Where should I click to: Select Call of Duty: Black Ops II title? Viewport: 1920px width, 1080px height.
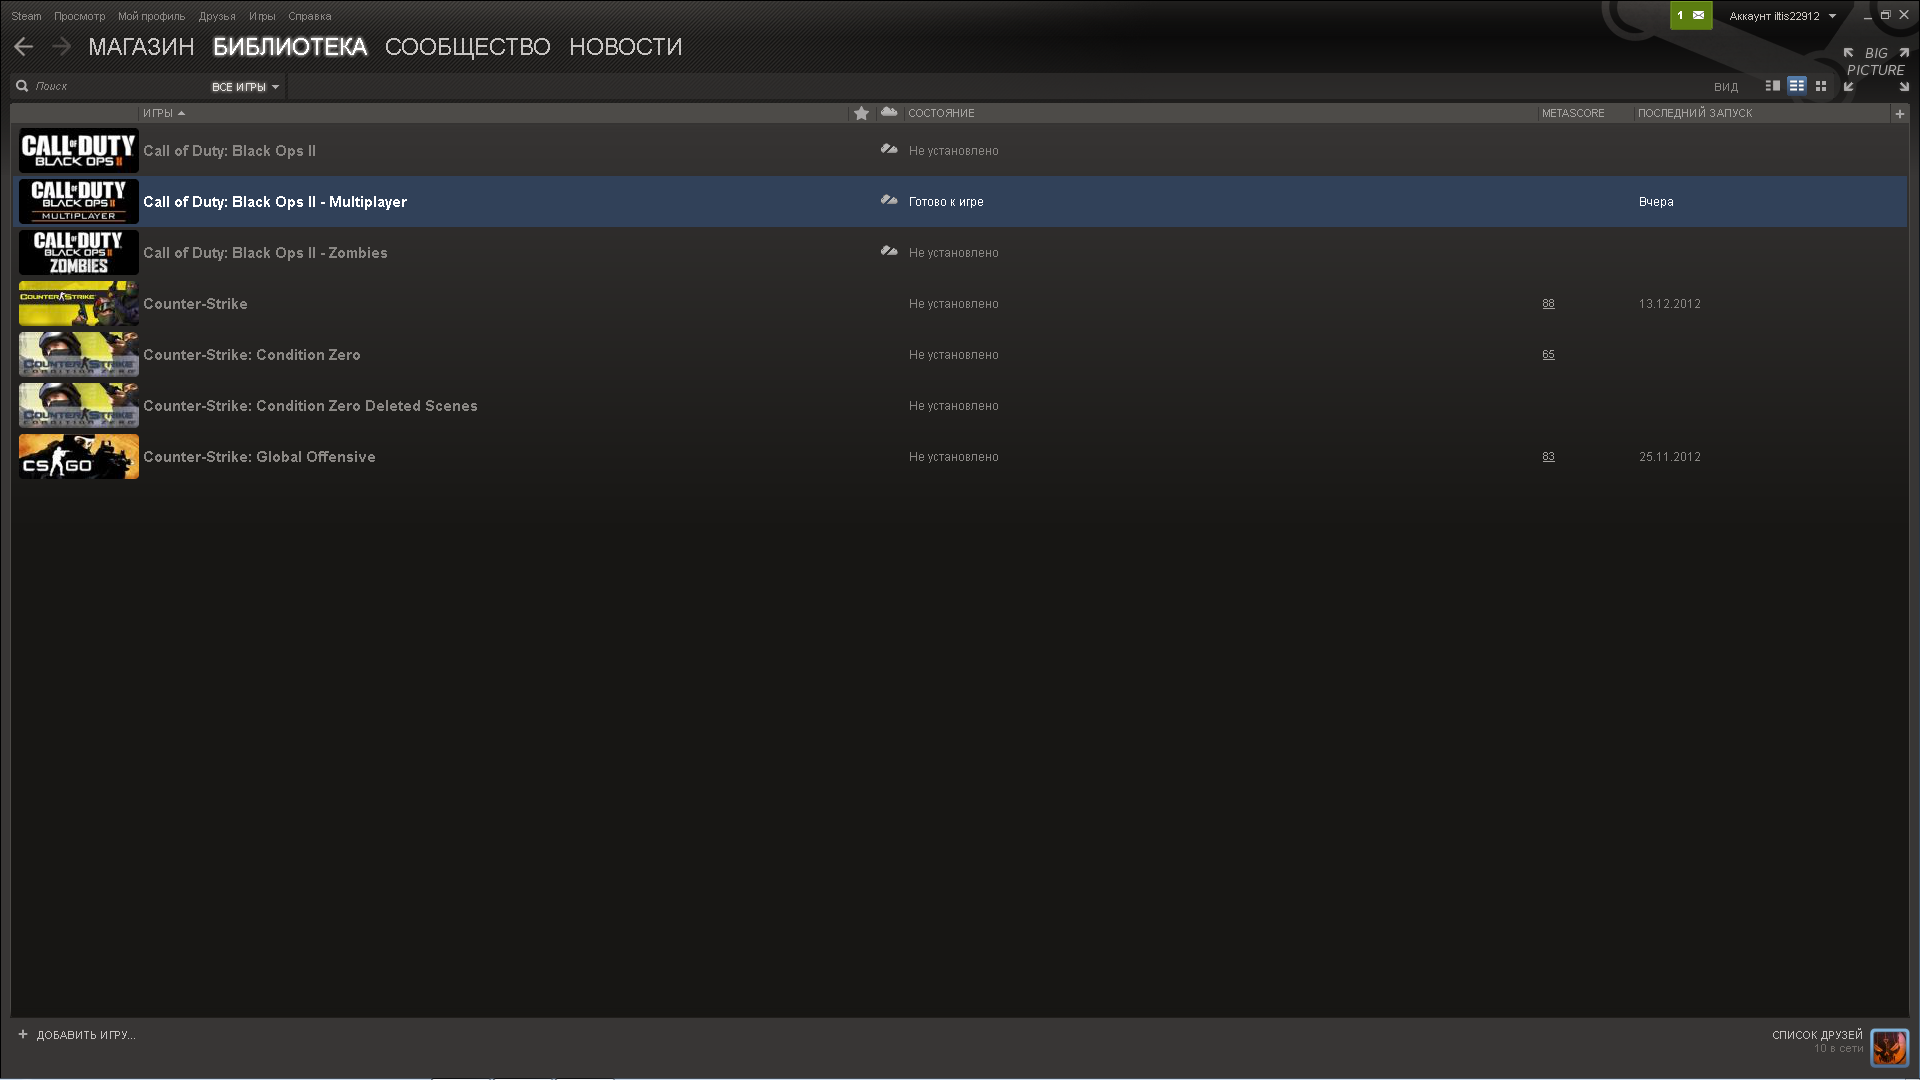click(x=229, y=151)
